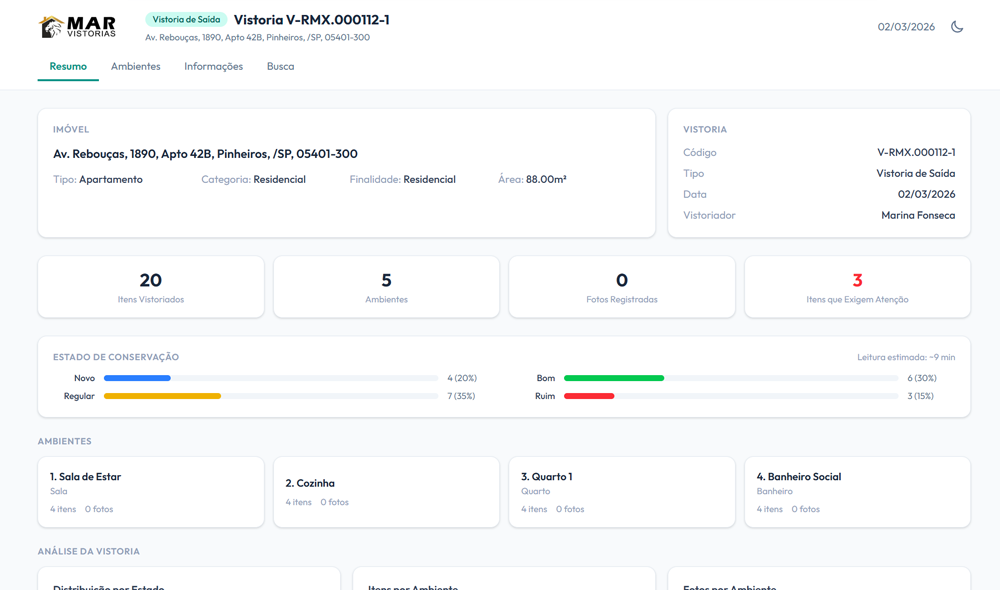Image resolution: width=1000 pixels, height=590 pixels.
Task: Toggle dark mode with the moon icon
Action: [x=957, y=27]
